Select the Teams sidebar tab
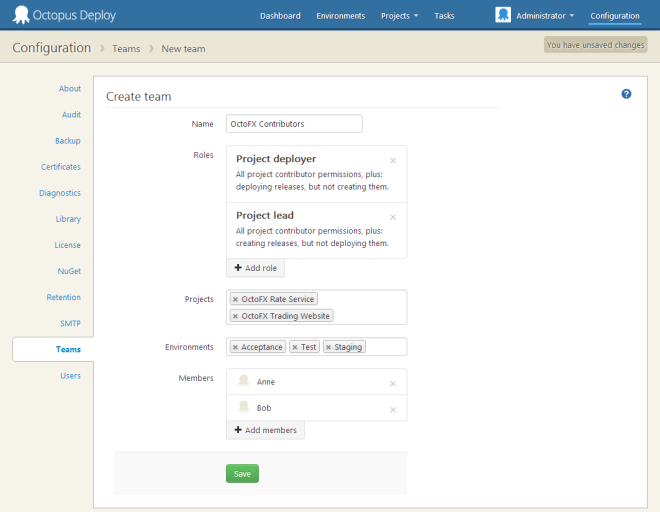Screen dimensions: 660x512 coord(53,349)
